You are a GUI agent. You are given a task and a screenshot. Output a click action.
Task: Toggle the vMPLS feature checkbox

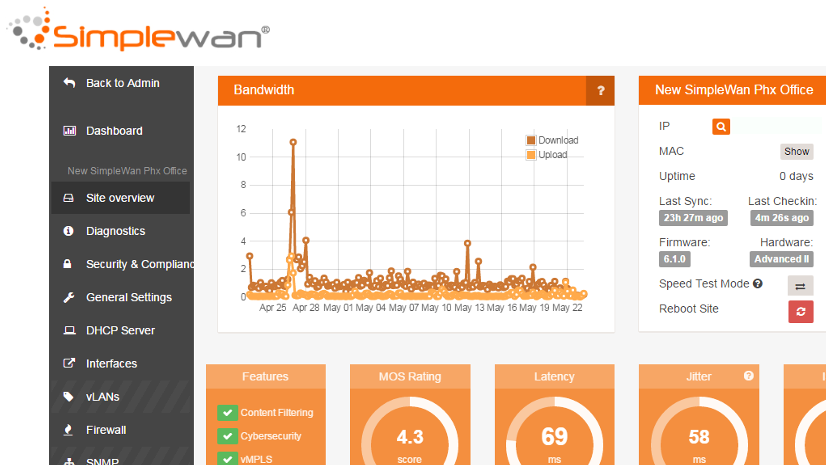click(226, 459)
